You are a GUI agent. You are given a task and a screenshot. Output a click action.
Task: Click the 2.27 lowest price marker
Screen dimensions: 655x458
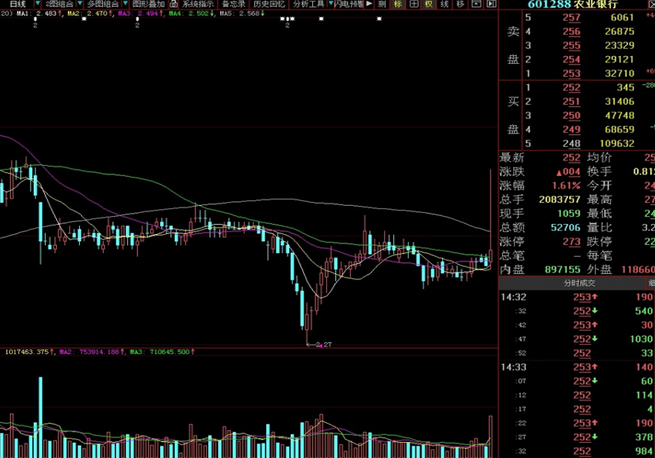point(322,345)
